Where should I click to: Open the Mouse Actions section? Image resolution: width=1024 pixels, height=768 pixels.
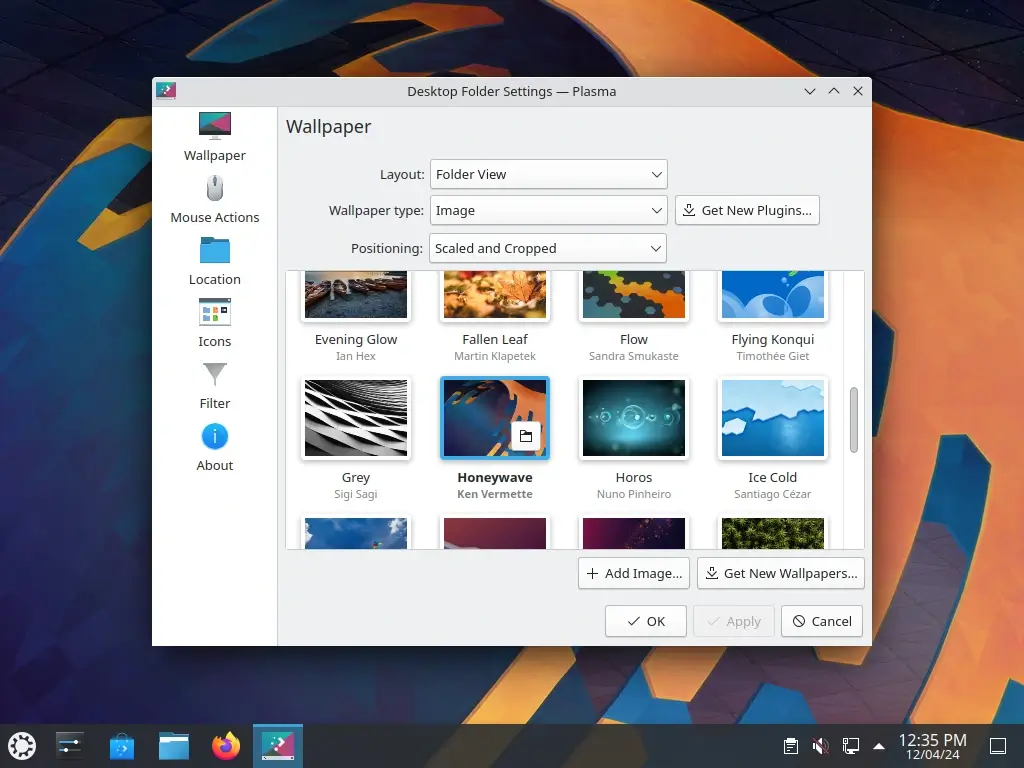point(214,198)
